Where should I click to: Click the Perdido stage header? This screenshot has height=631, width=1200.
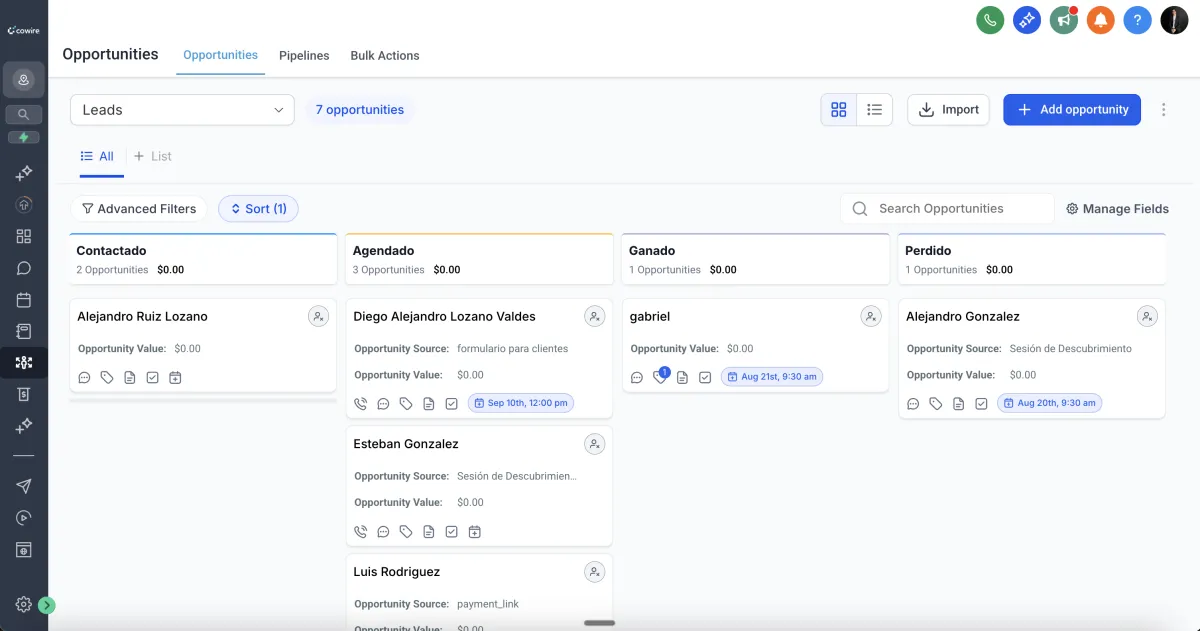(x=1032, y=259)
